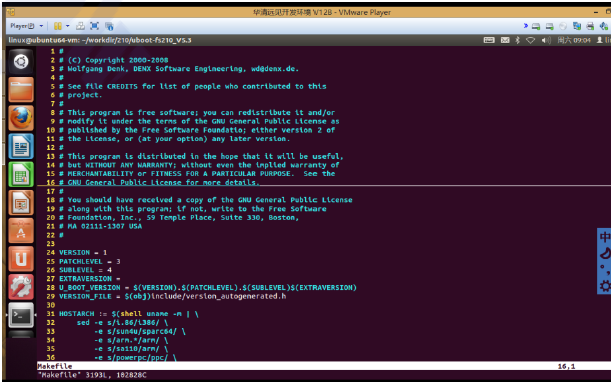Open System Settings from the launcher

tap(21, 286)
